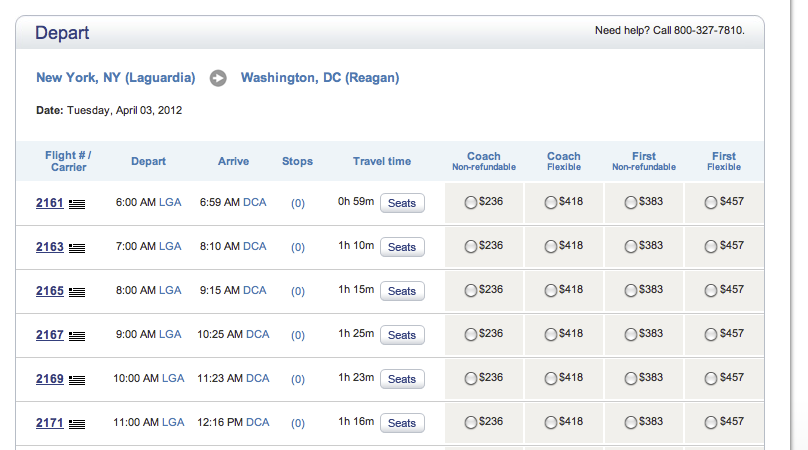Click the LGA airport link for 10:00 AM departure

(173, 378)
